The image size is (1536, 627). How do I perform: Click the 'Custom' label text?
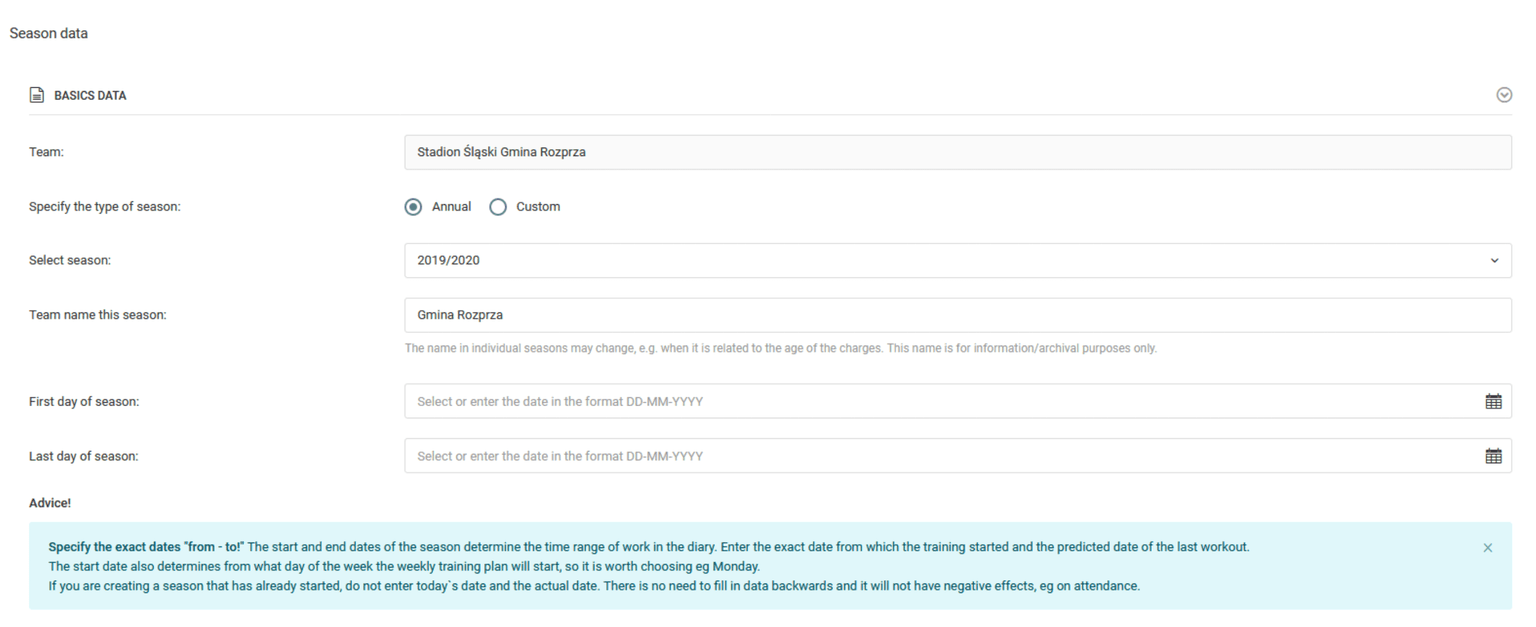[x=538, y=207]
